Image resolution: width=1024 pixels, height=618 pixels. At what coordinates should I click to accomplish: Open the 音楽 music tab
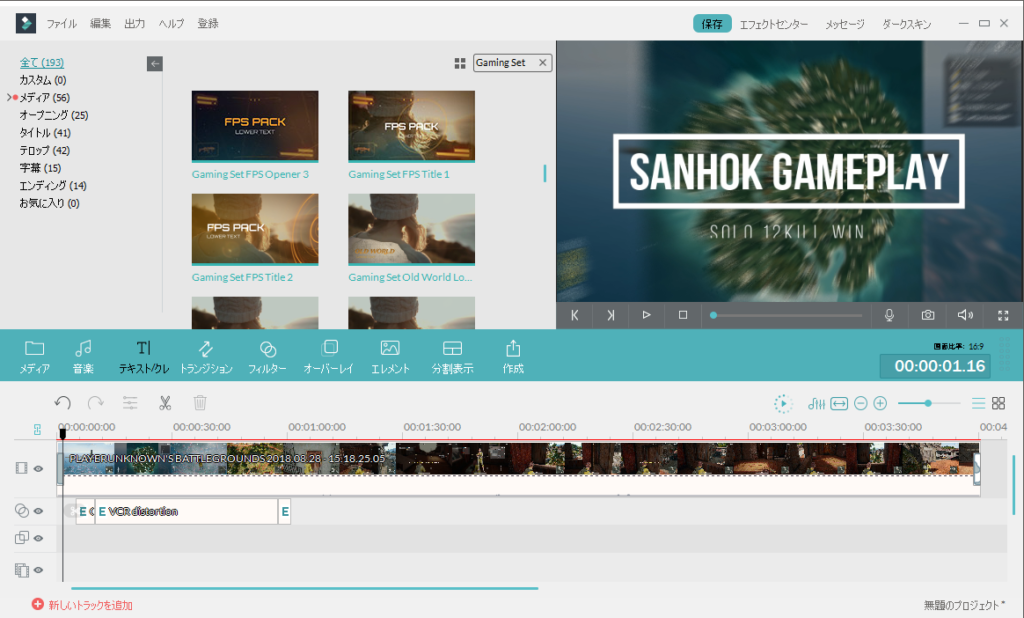click(83, 356)
